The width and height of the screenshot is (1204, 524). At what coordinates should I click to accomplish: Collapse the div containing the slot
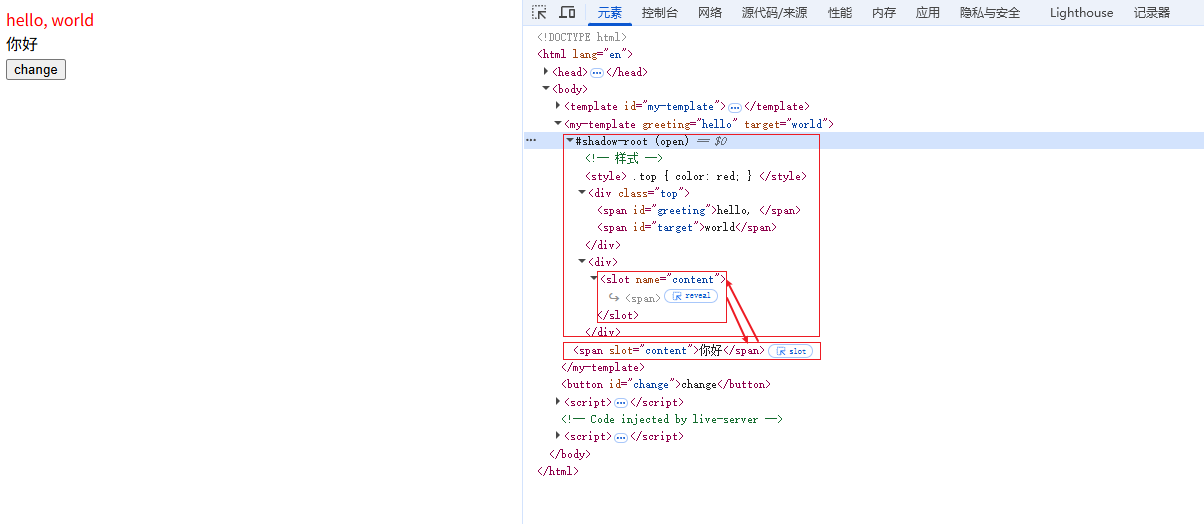click(x=582, y=262)
